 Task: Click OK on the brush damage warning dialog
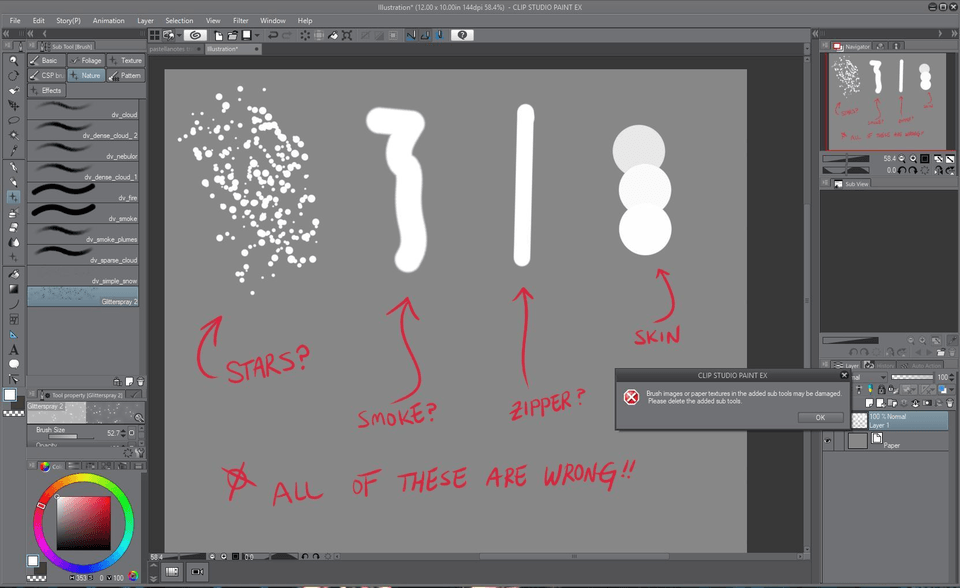[820, 418]
